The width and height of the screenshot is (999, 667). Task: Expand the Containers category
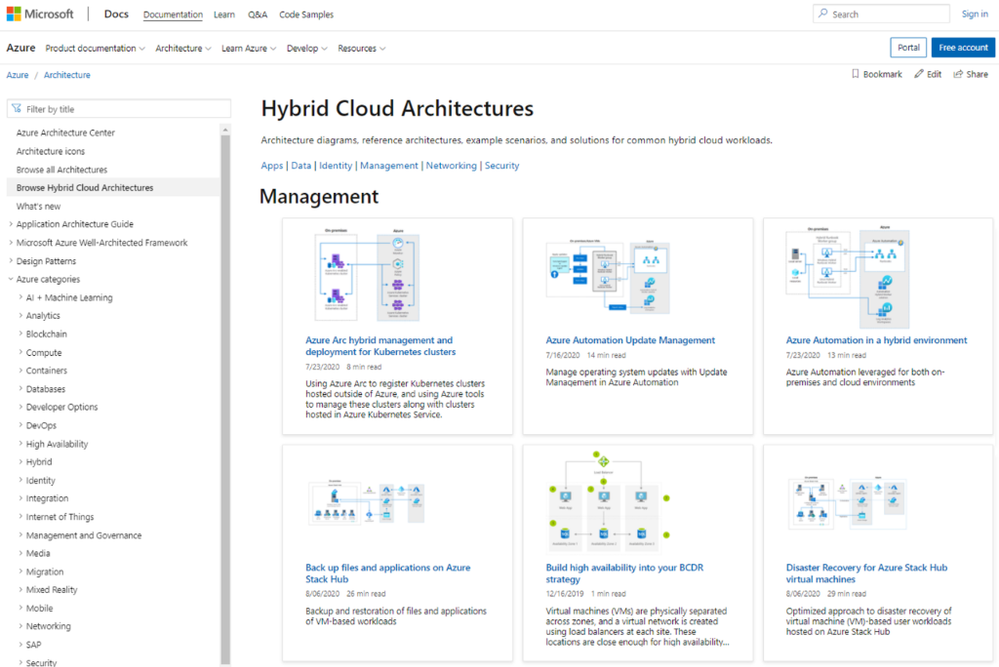click(20, 371)
